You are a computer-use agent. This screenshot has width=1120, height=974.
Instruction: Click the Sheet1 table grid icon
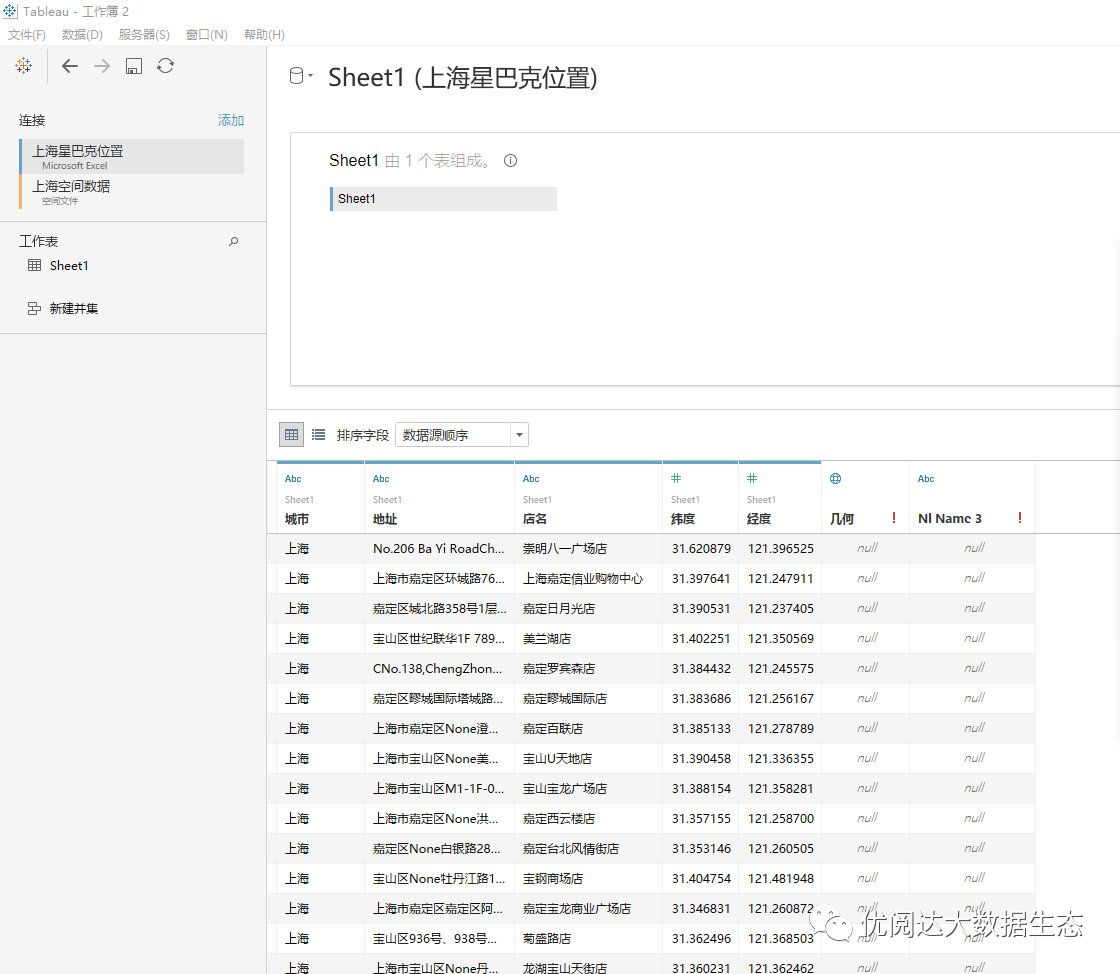click(34, 266)
